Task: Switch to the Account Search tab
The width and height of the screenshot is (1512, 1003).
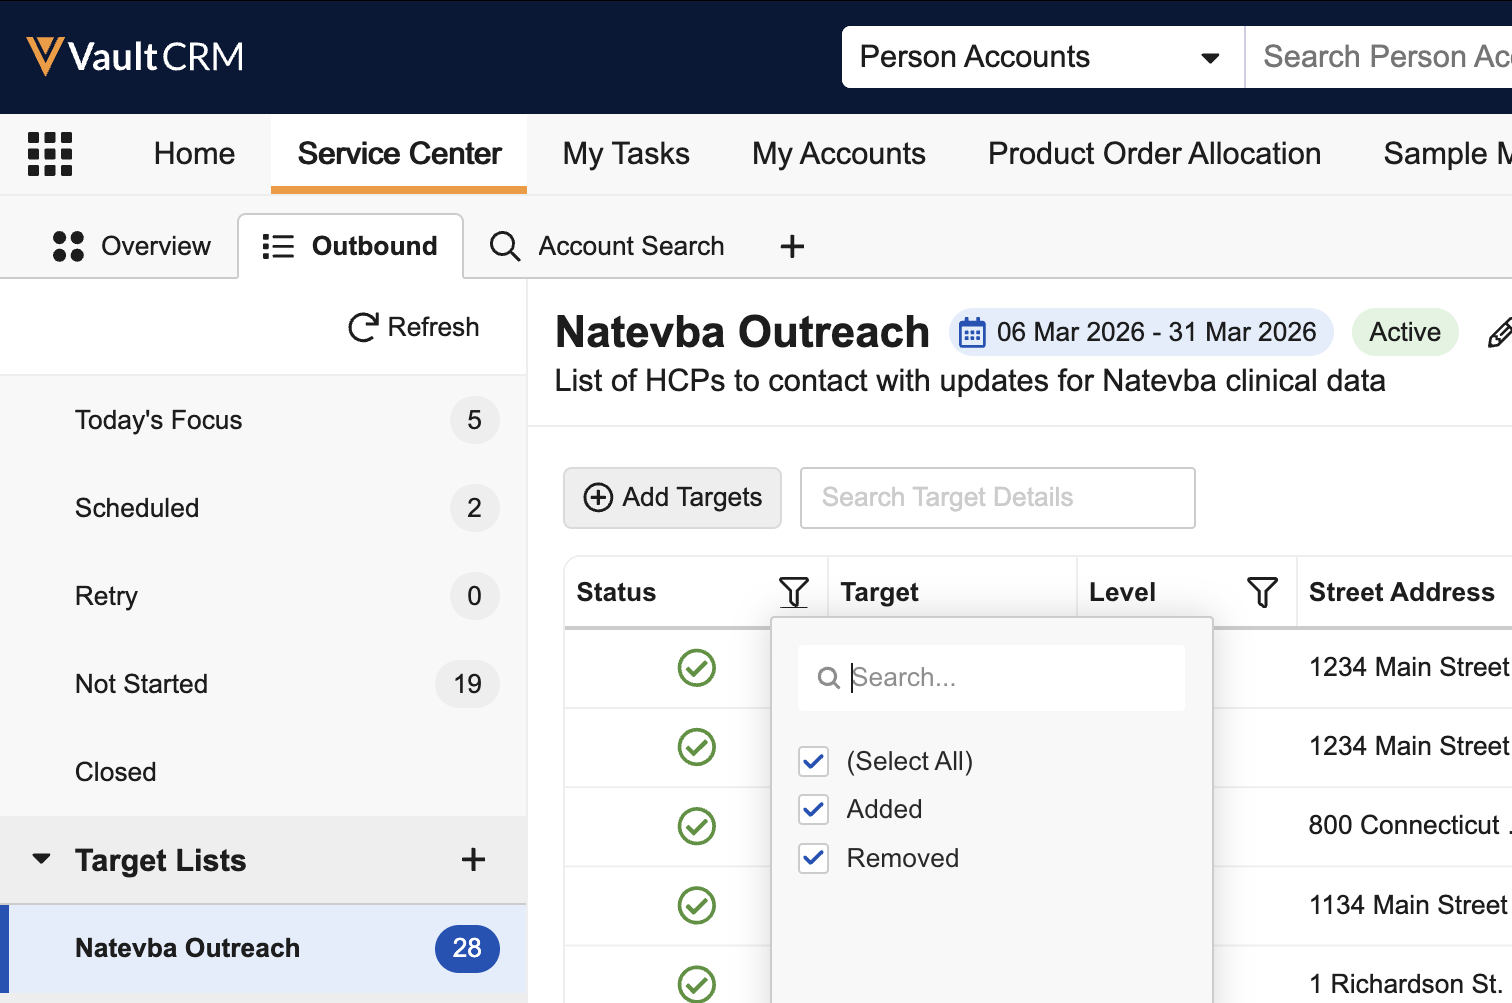Action: 607,246
